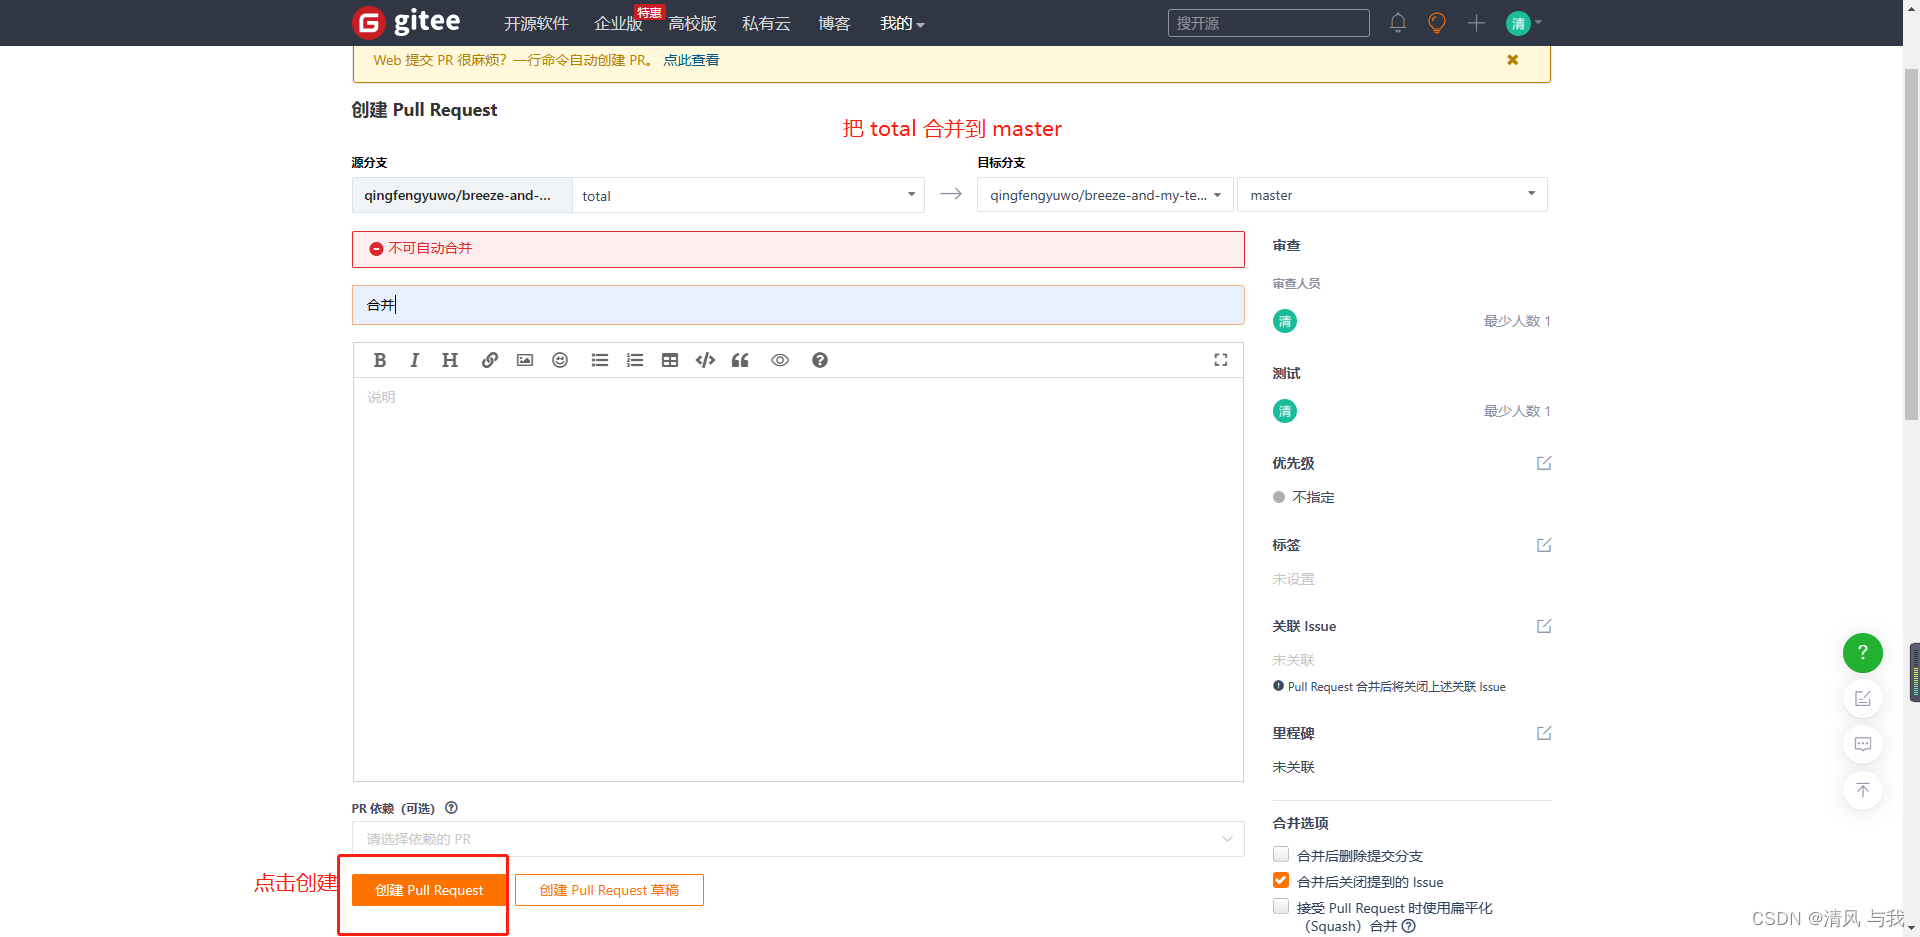Click PR 依赖 help question icon
Viewport: 1920px width, 937px height.
click(x=451, y=808)
